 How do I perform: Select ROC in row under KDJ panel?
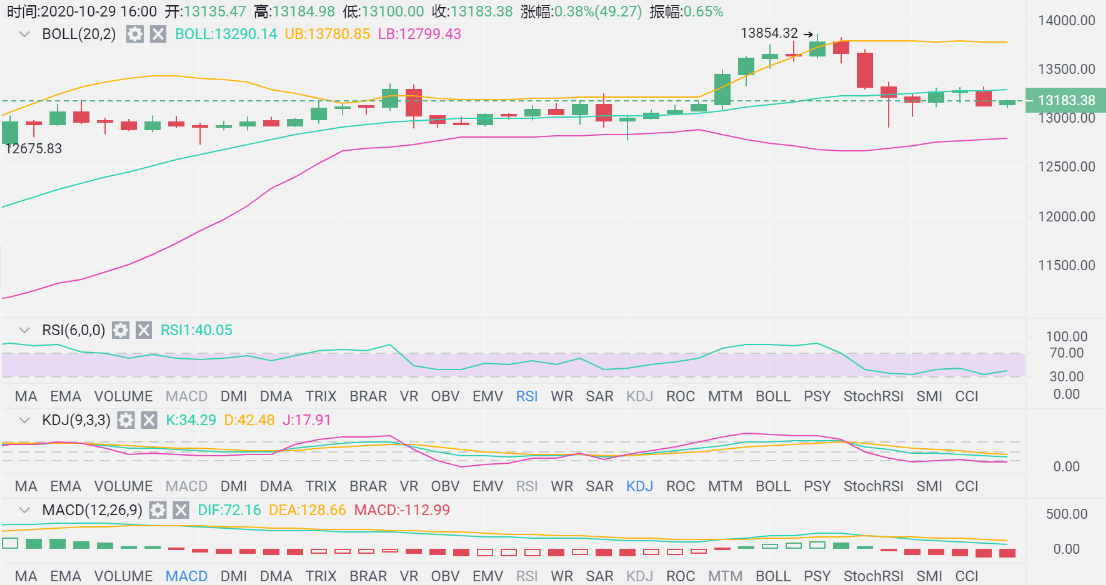681,486
